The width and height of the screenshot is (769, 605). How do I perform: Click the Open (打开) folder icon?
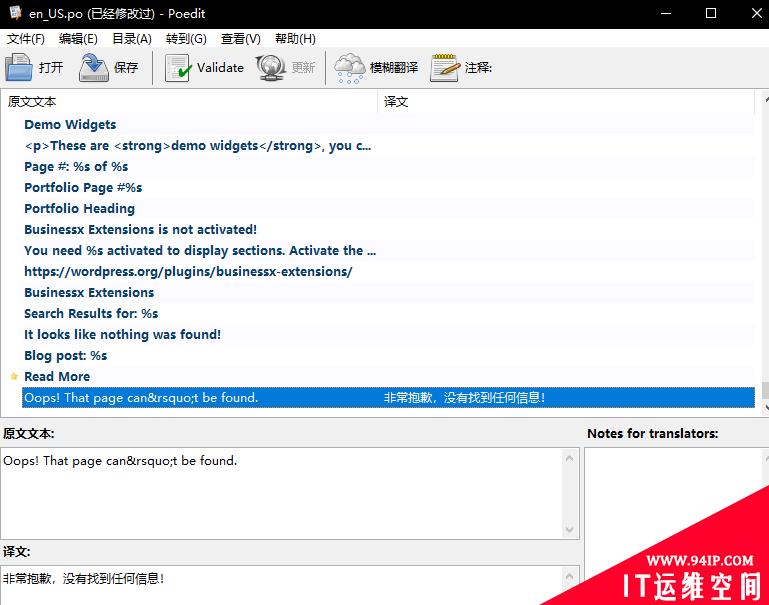(x=19, y=67)
